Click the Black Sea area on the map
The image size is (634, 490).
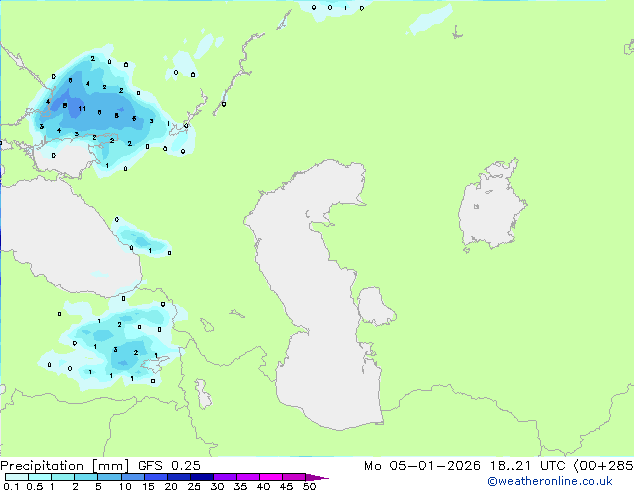click(69, 239)
